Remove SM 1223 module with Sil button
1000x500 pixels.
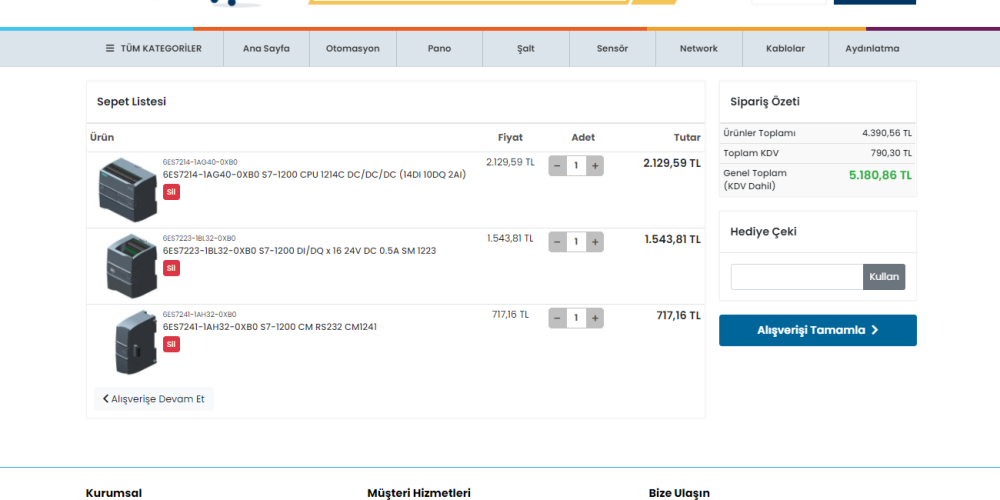pyautogui.click(x=171, y=268)
